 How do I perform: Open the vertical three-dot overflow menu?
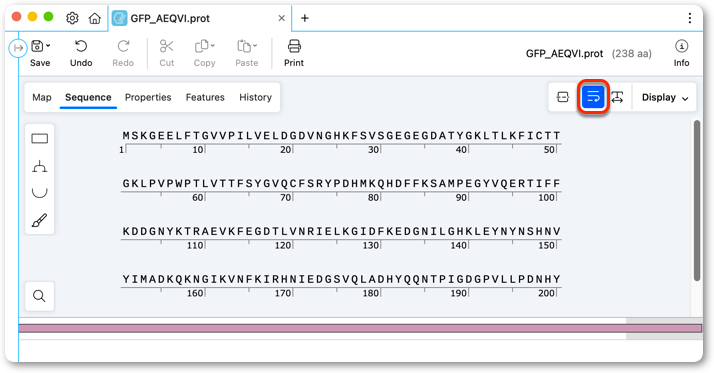tap(690, 18)
